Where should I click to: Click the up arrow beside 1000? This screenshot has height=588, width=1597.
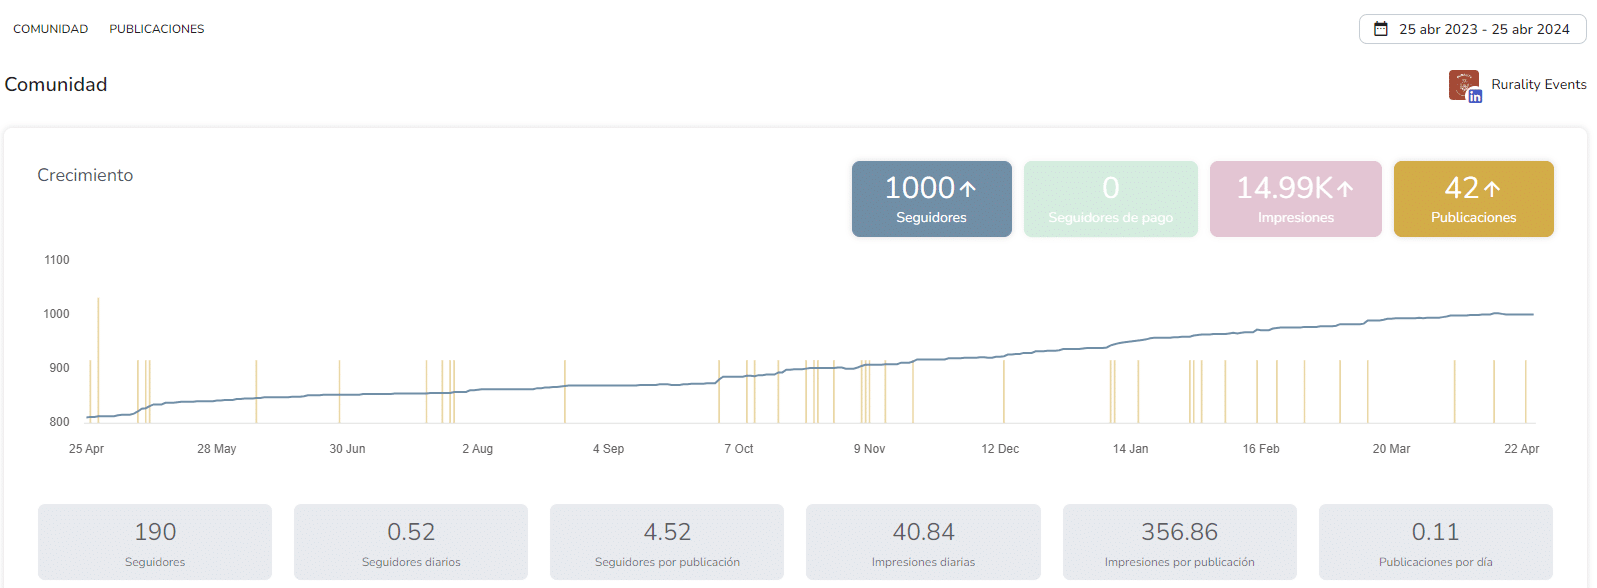[967, 188]
